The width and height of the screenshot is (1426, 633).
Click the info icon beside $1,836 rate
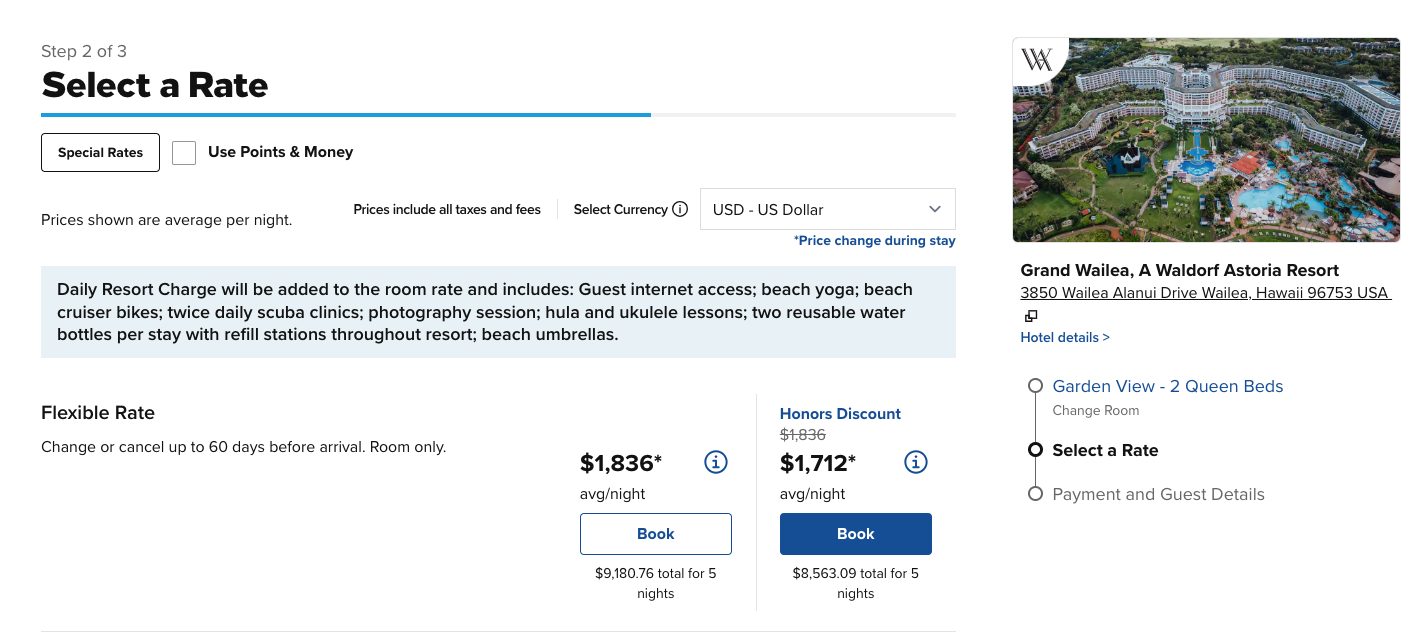(x=716, y=462)
